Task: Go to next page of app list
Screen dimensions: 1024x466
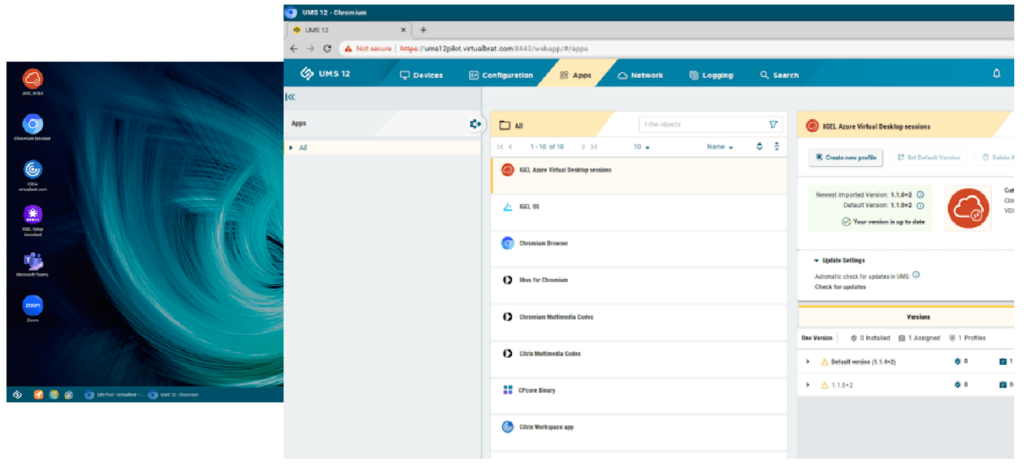Action: [583, 147]
